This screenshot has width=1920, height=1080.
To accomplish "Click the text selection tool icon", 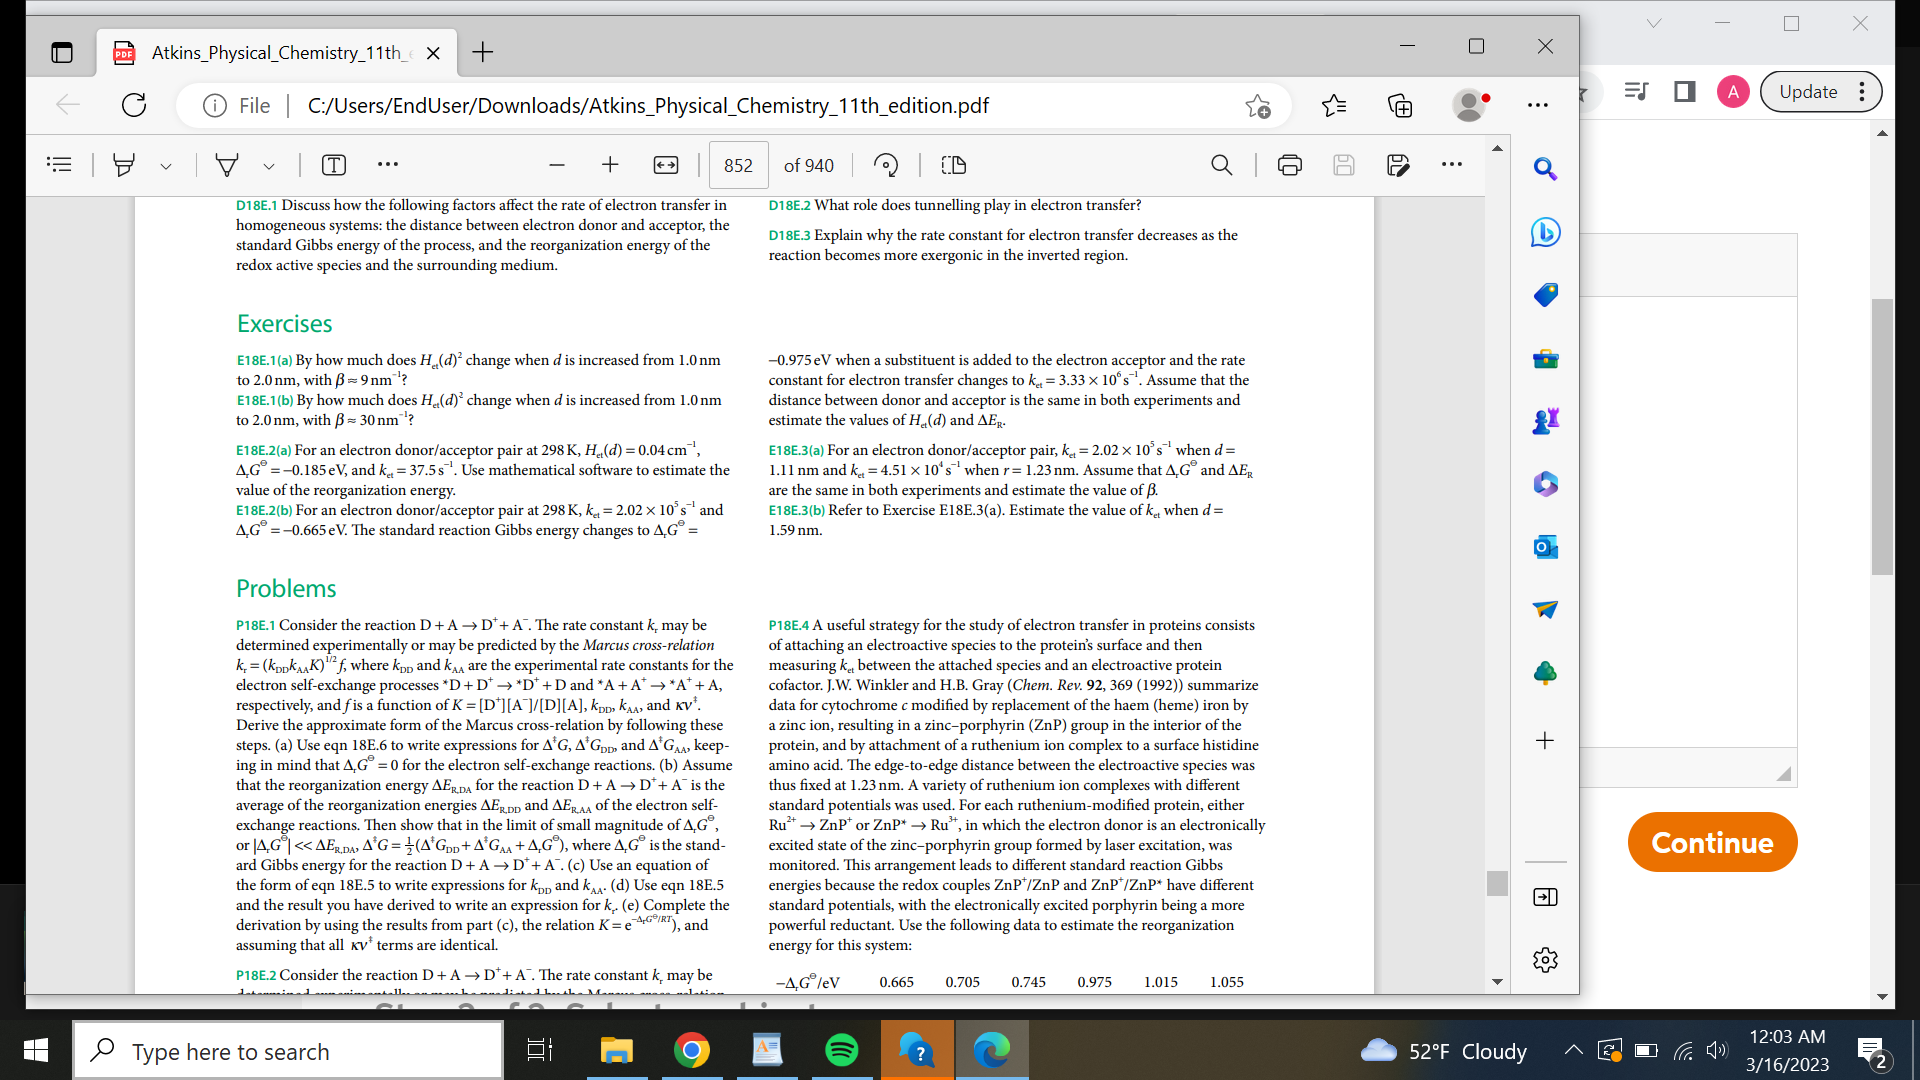I will click(334, 164).
